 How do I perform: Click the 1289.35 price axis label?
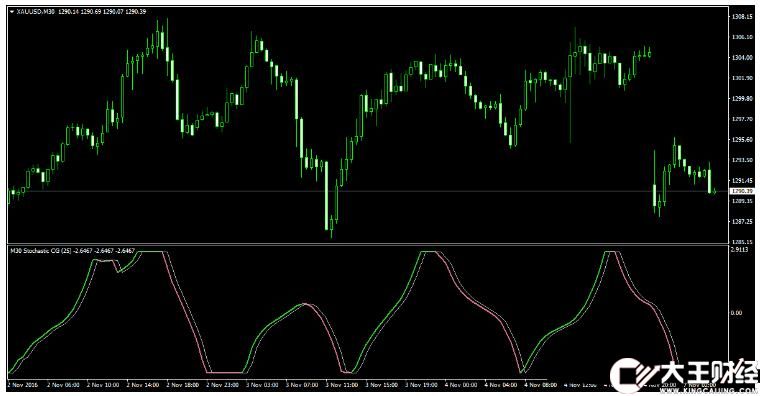click(742, 201)
